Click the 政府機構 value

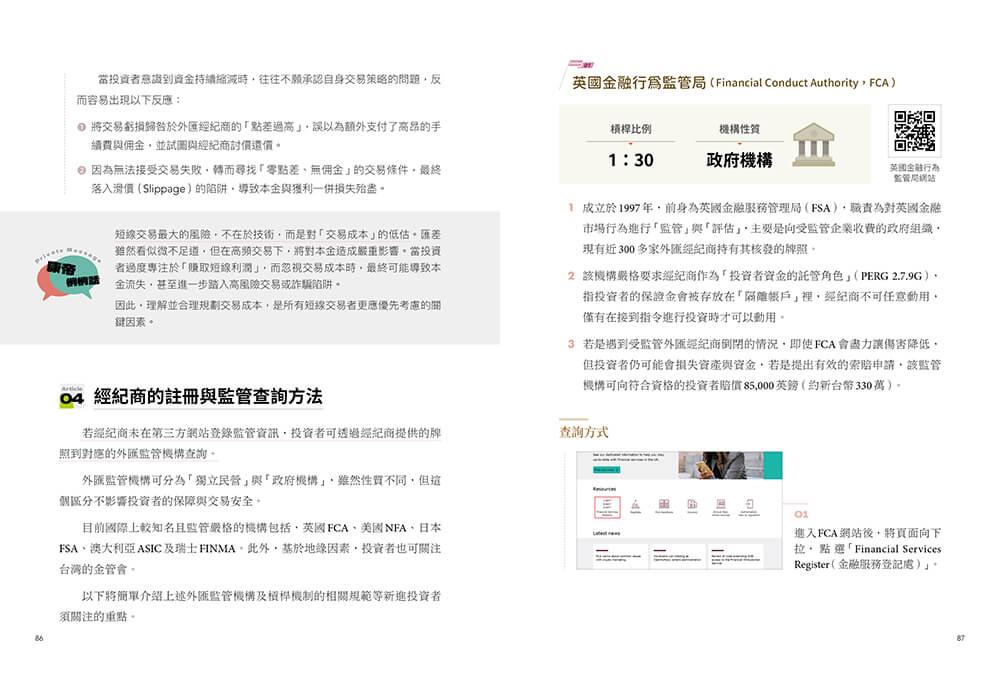(739, 159)
